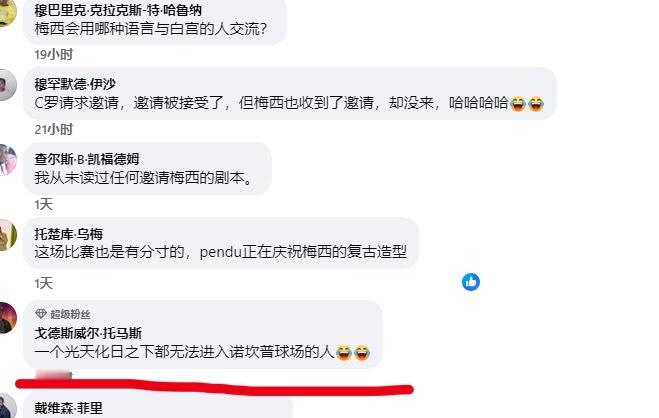659x418 pixels.
Task: Open commenter name 戴维森·菲里
Action: (69, 408)
